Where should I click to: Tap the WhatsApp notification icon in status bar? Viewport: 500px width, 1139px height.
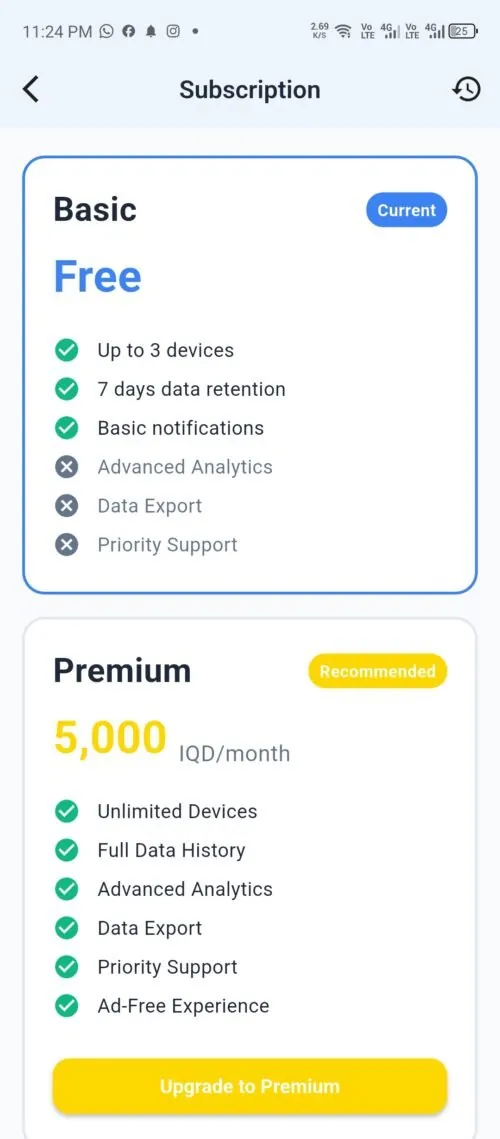point(107,31)
